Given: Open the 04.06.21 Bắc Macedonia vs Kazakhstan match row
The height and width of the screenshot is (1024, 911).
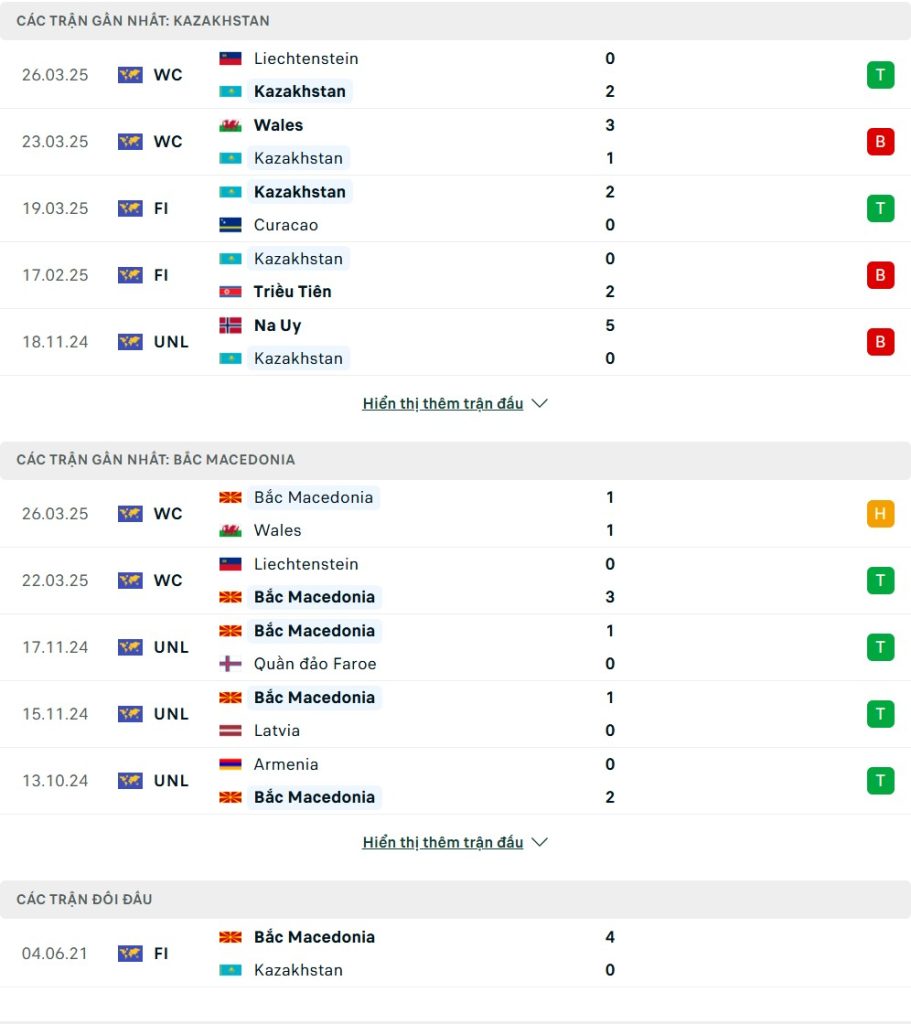Looking at the screenshot, I should coord(455,953).
